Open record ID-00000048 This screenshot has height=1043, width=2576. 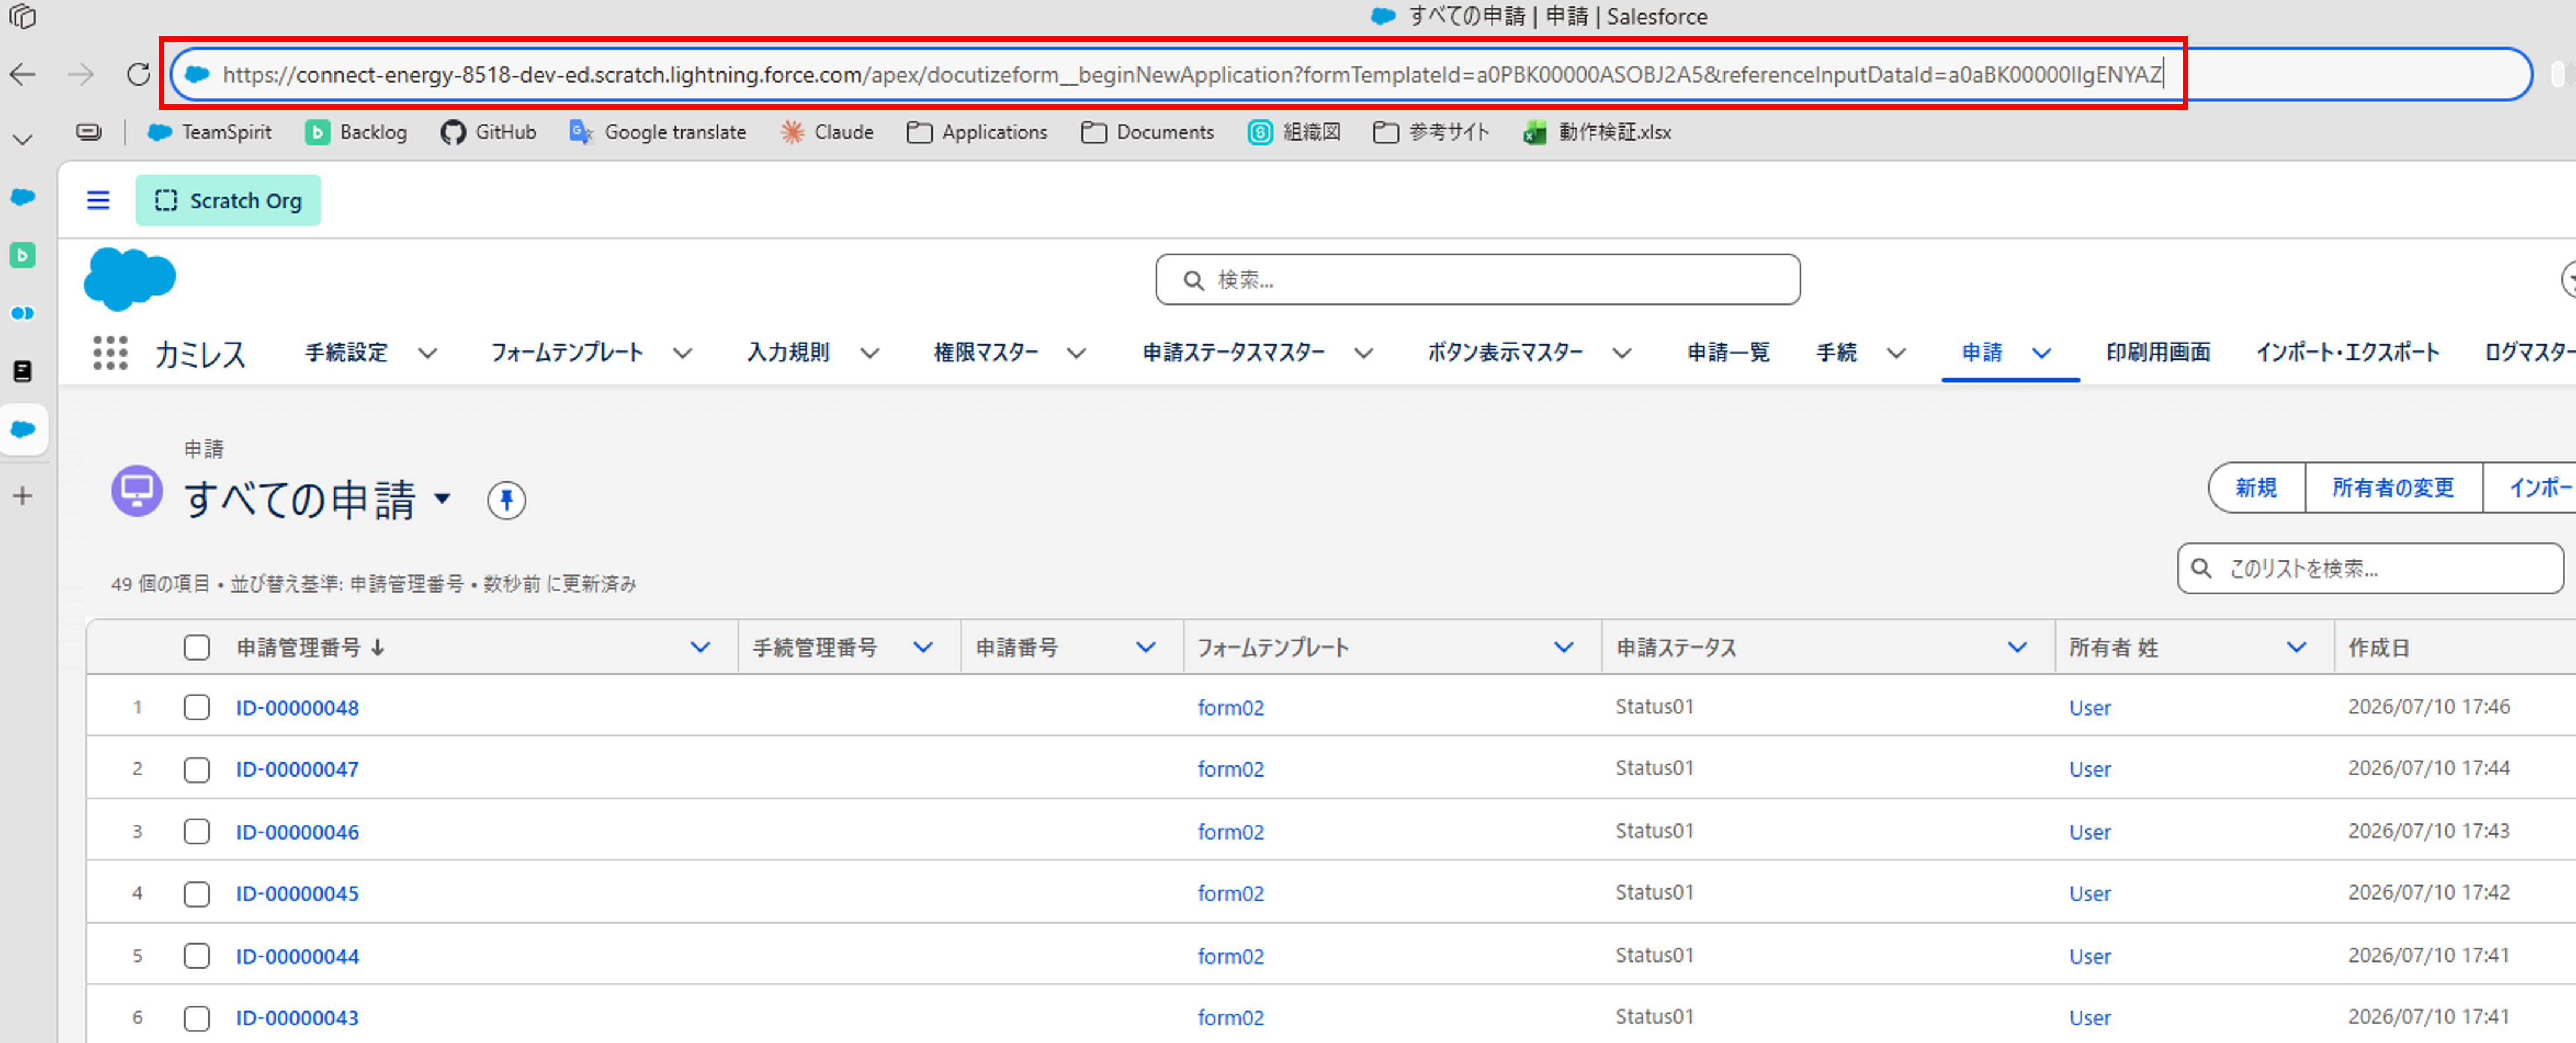(297, 708)
